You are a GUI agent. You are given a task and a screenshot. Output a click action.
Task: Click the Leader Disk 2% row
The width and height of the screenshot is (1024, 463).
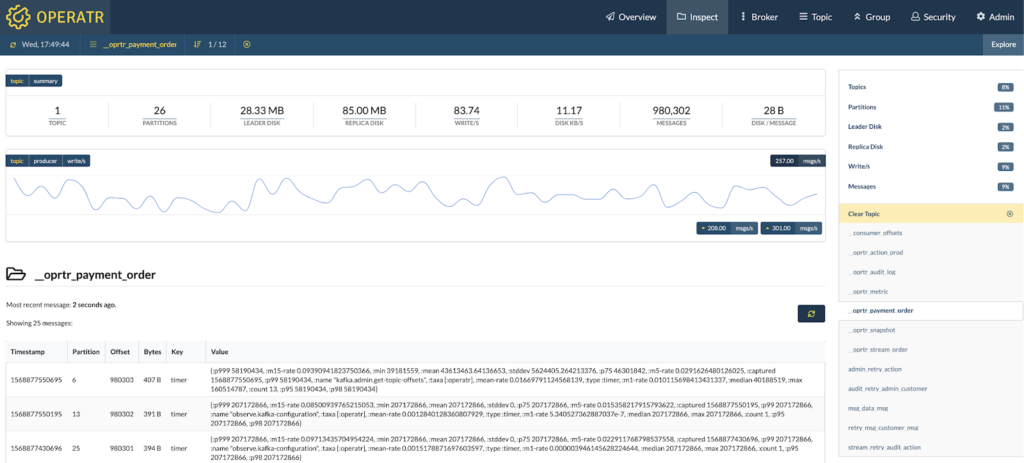tap(930, 127)
